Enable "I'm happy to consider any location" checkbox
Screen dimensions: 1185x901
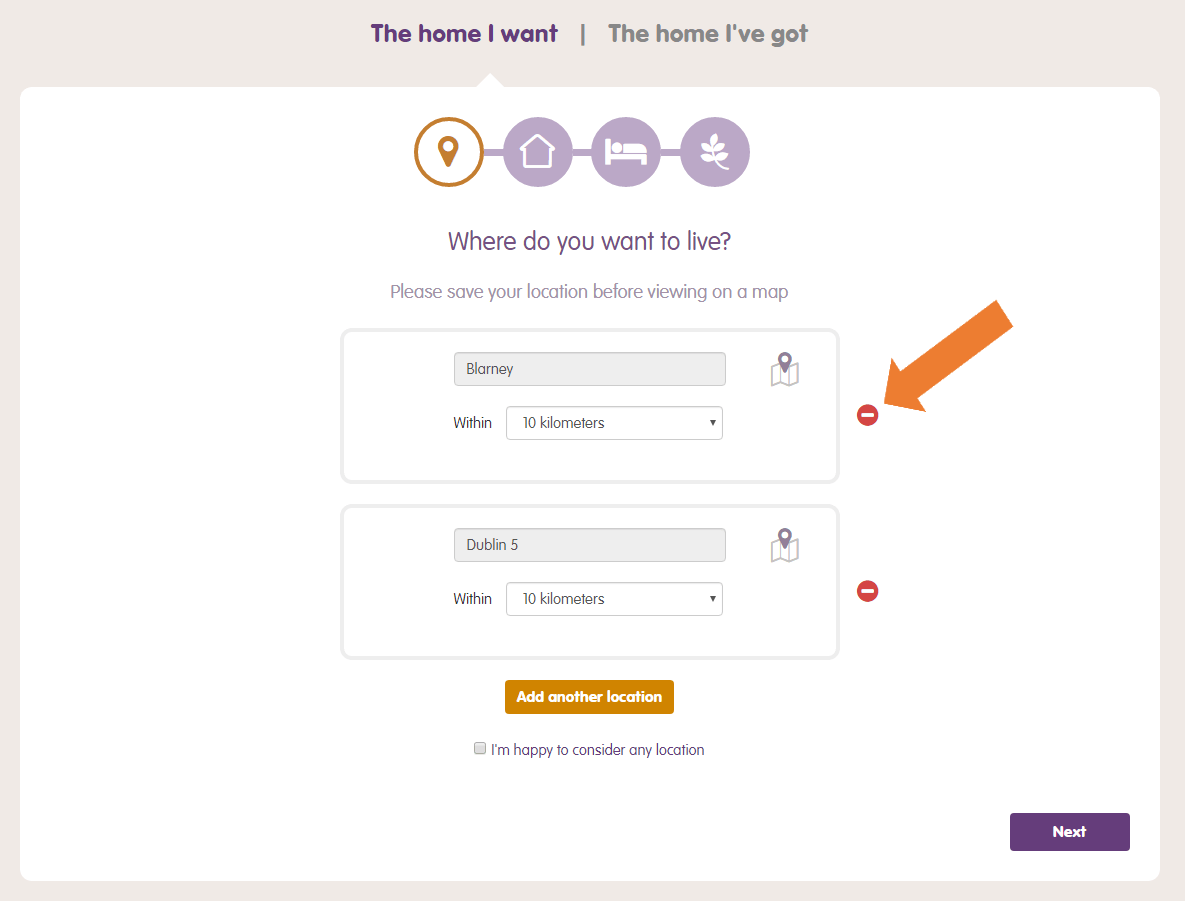480,748
